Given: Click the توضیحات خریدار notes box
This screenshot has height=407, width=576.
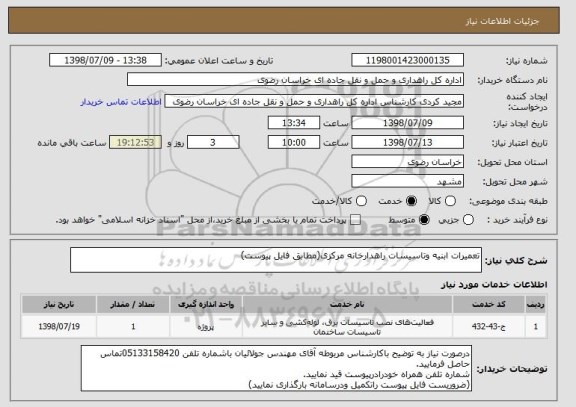Looking at the screenshot, I should [276, 368].
